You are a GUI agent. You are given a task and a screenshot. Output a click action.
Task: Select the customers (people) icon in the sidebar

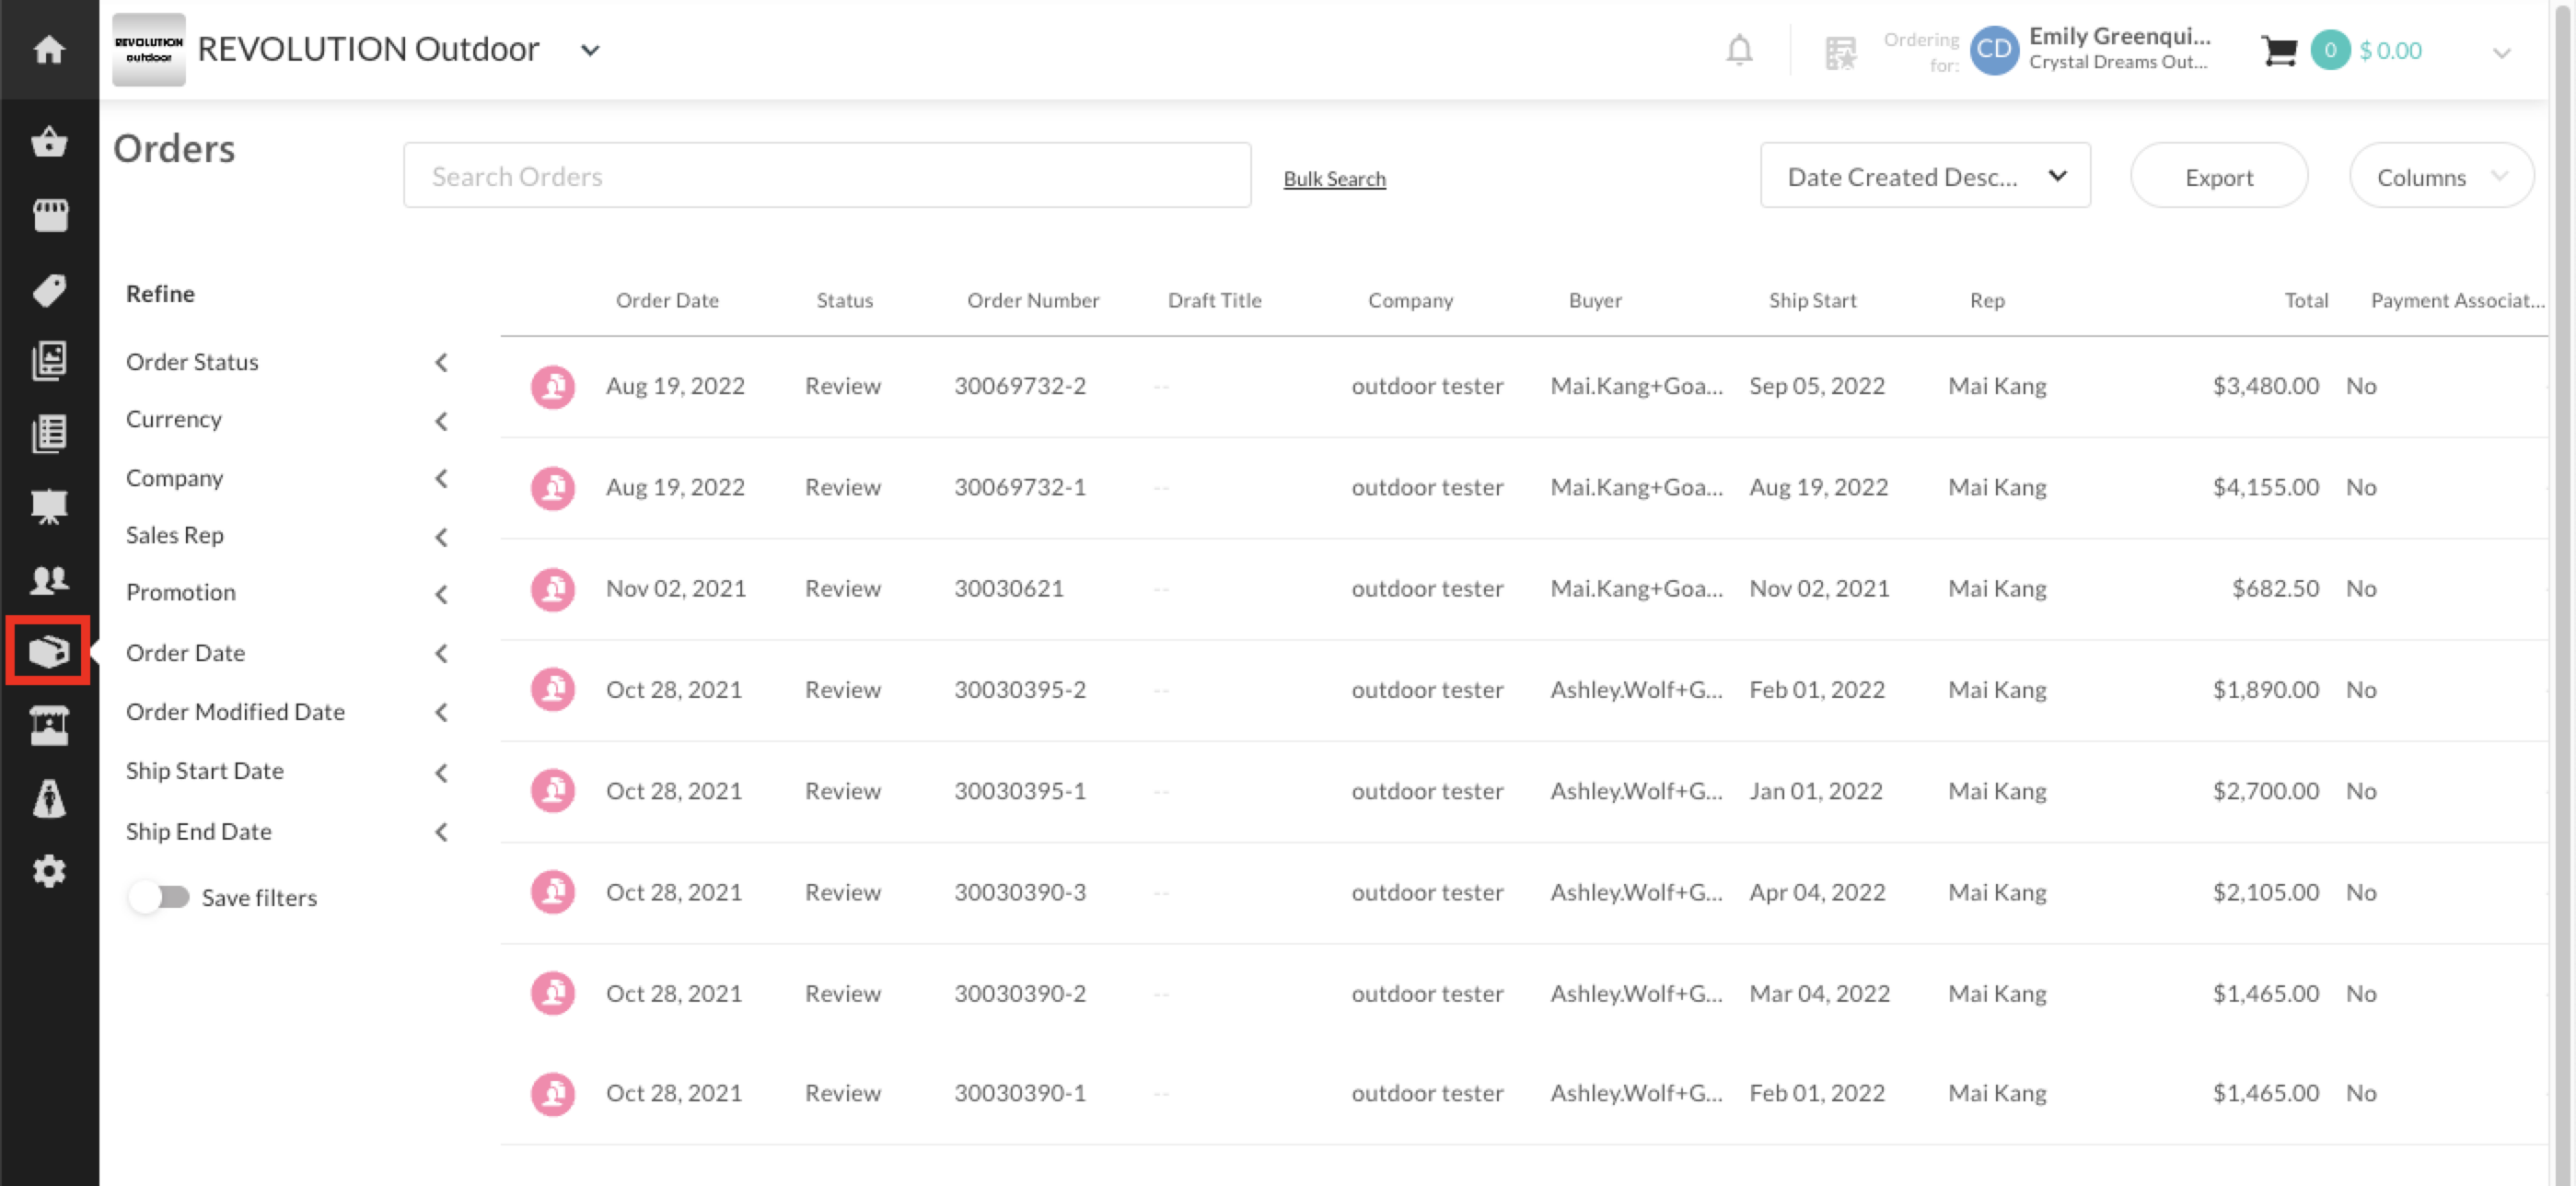pyautogui.click(x=47, y=579)
